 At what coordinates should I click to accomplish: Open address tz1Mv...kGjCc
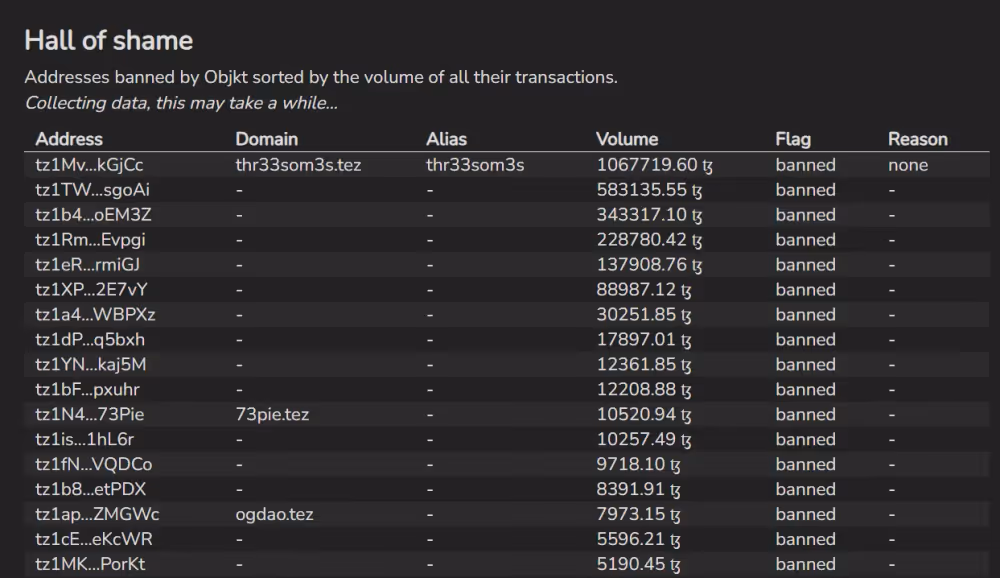click(x=89, y=165)
